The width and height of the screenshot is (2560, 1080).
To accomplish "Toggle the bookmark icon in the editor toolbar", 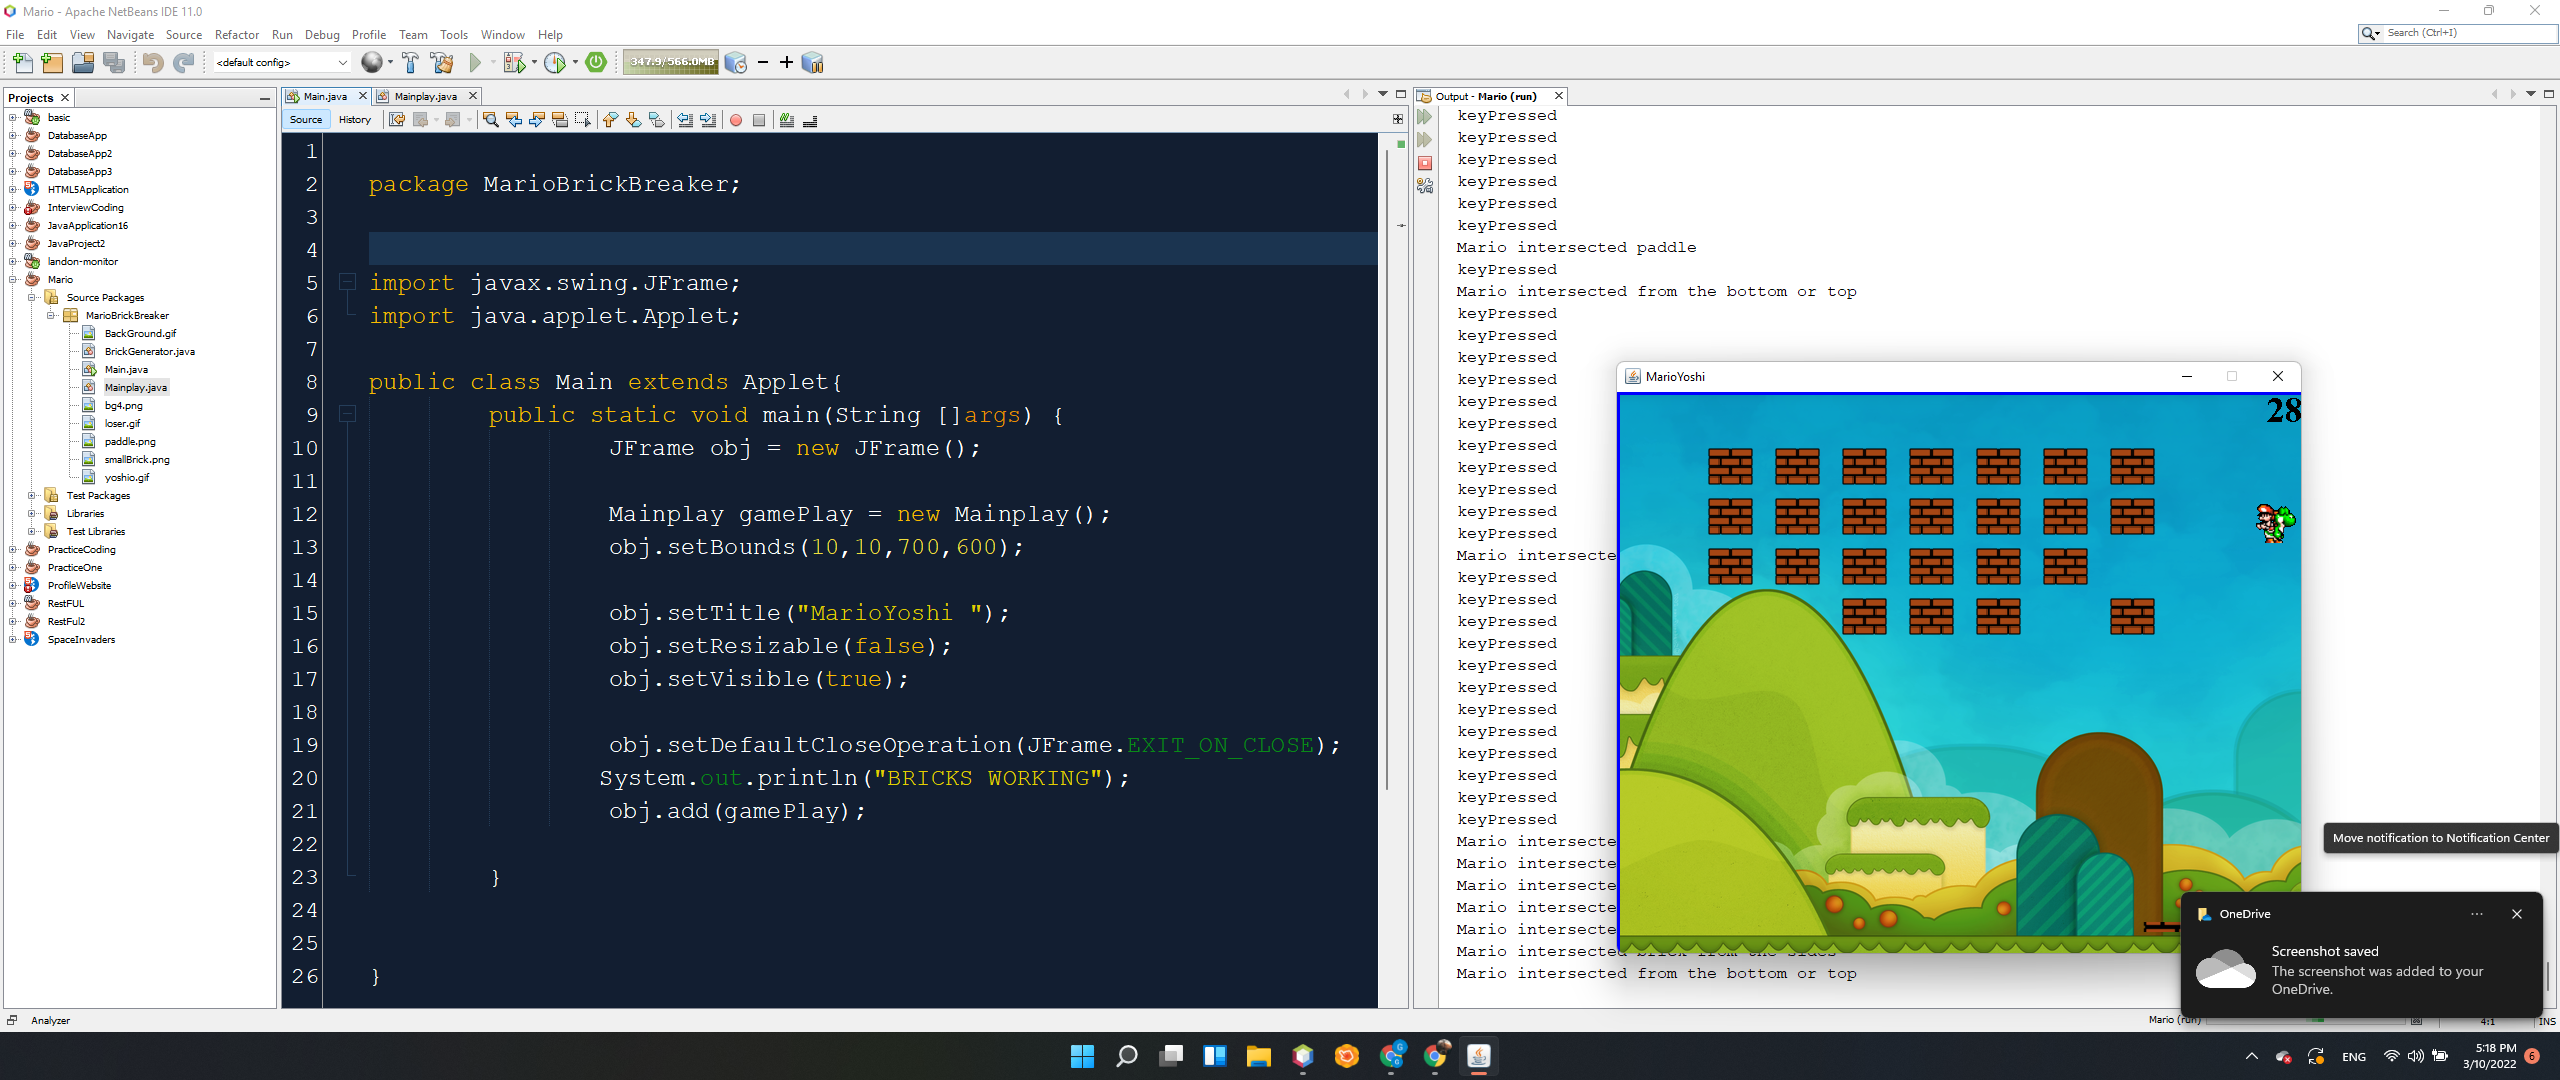I will tap(657, 120).
